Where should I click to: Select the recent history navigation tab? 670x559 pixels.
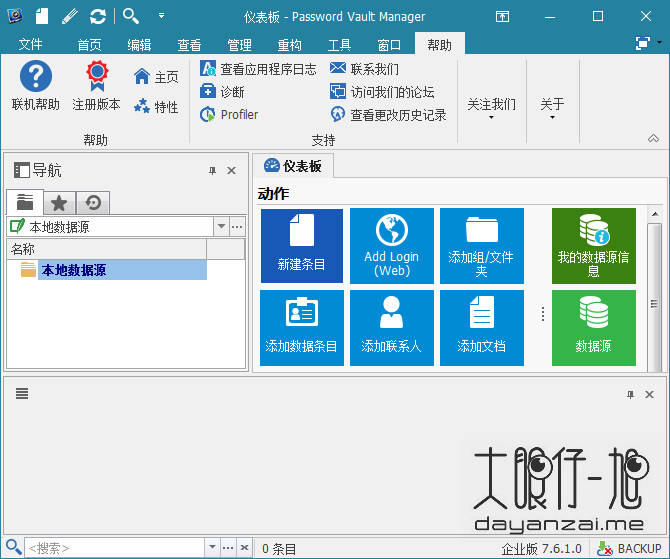(93, 203)
